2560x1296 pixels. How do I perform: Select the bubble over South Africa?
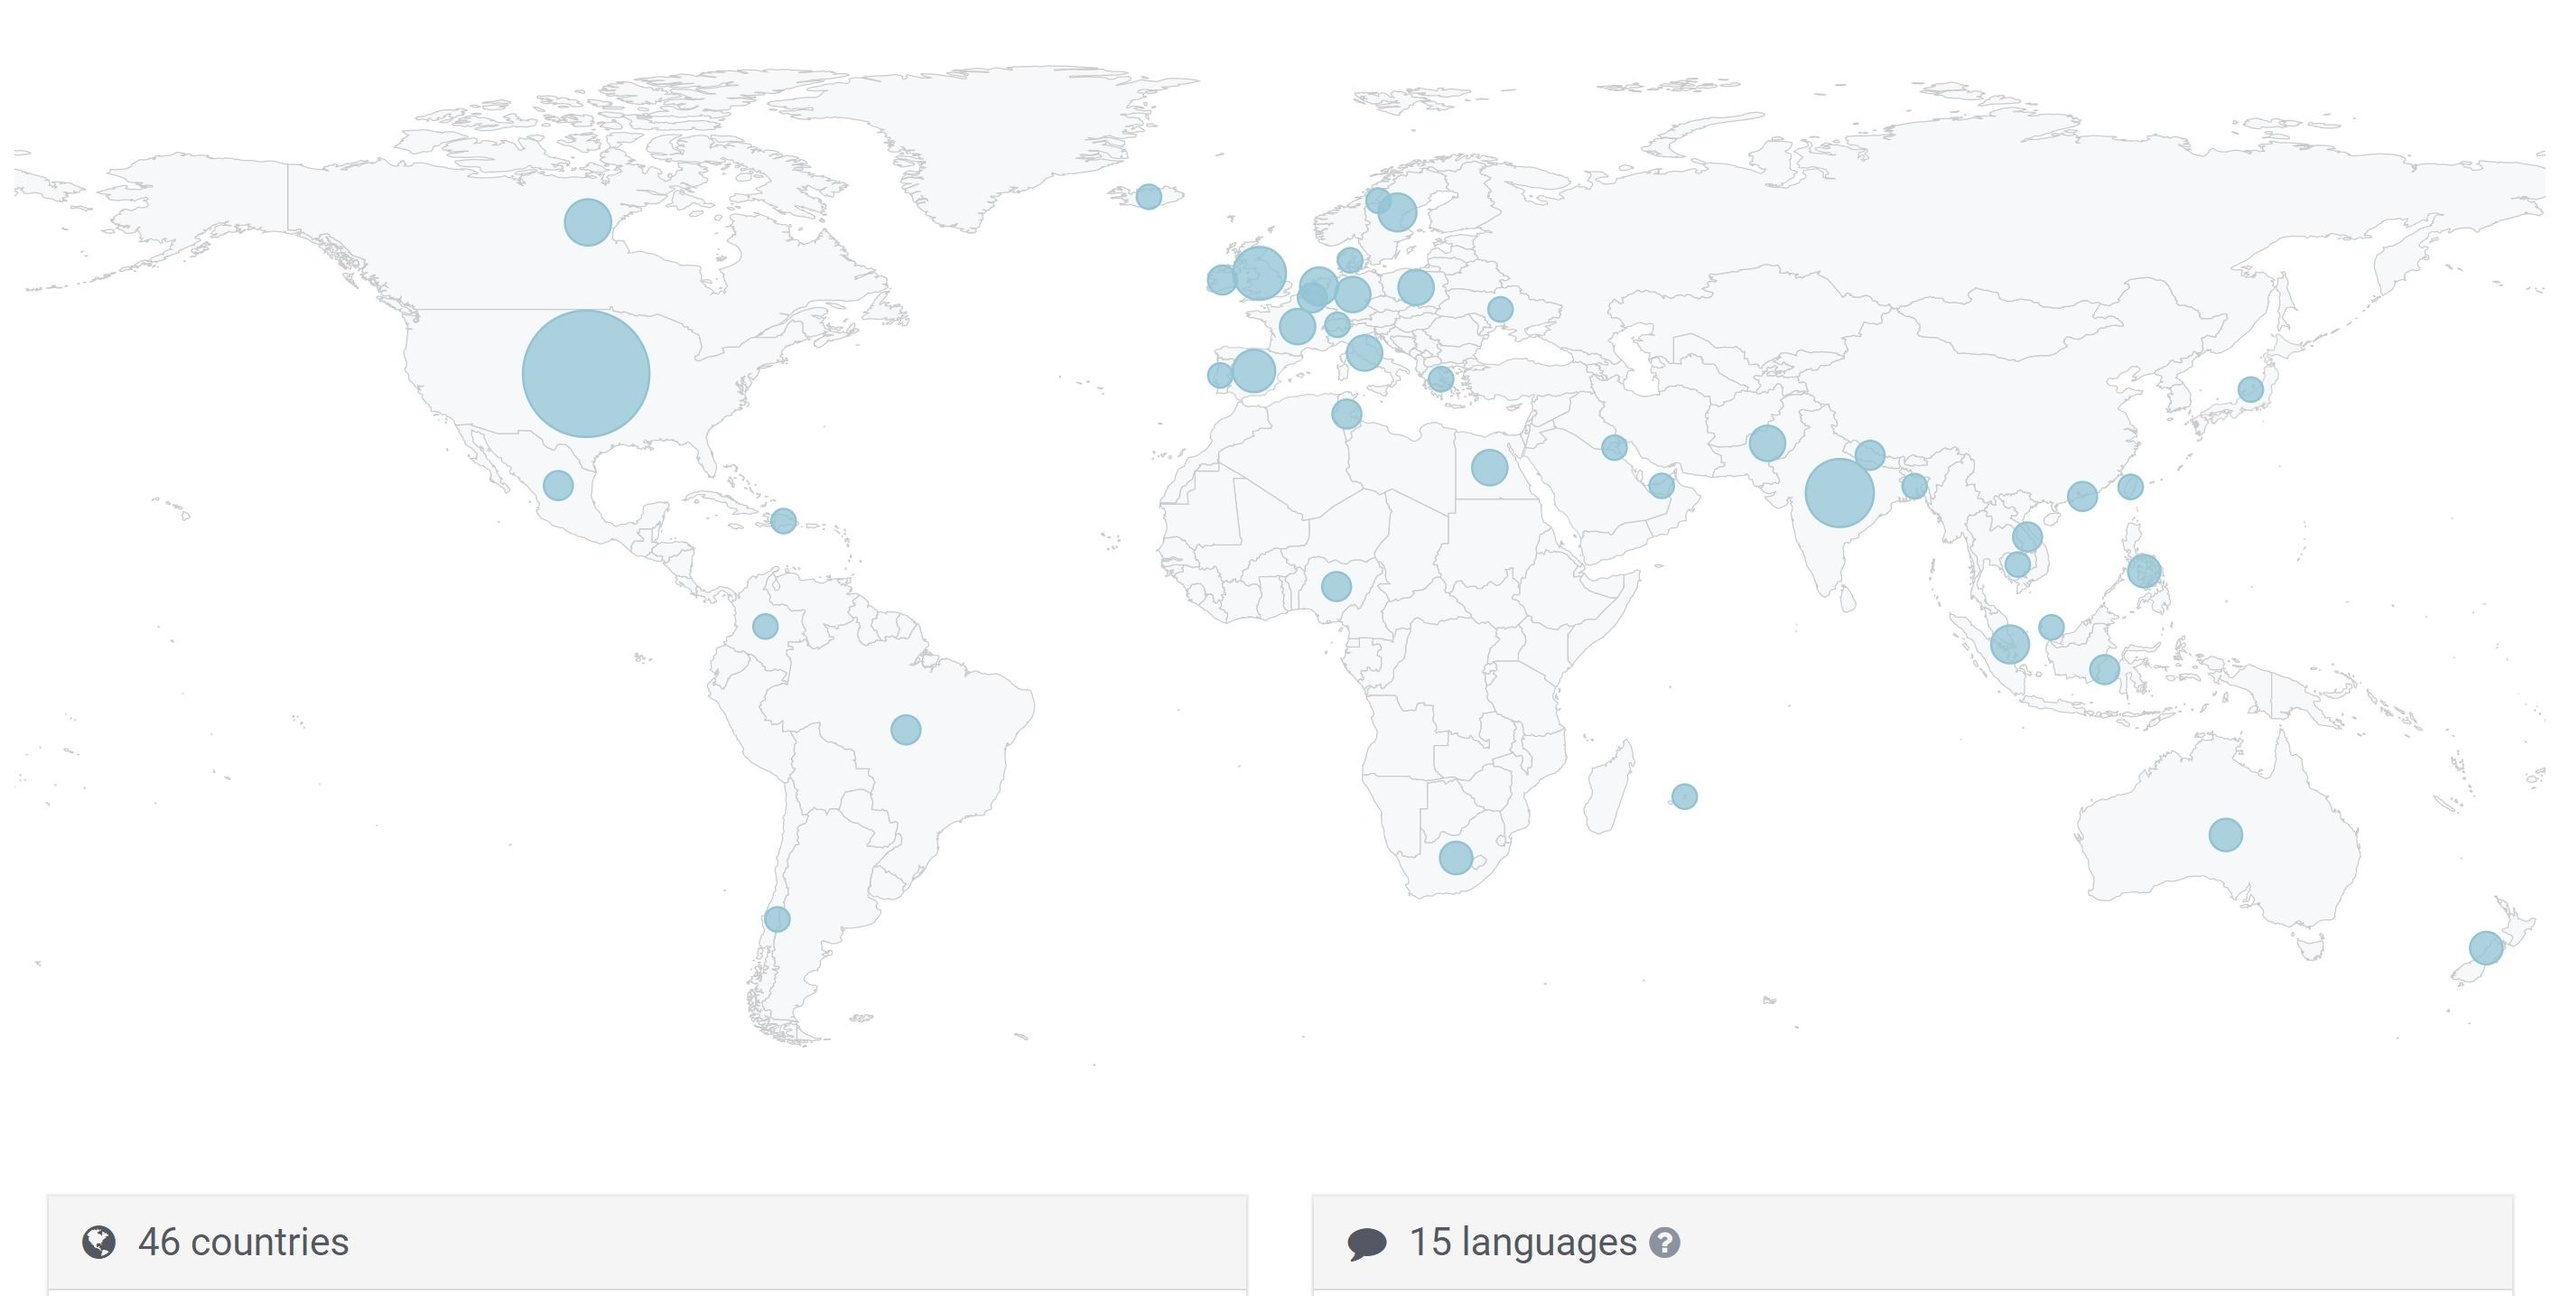coord(1455,857)
